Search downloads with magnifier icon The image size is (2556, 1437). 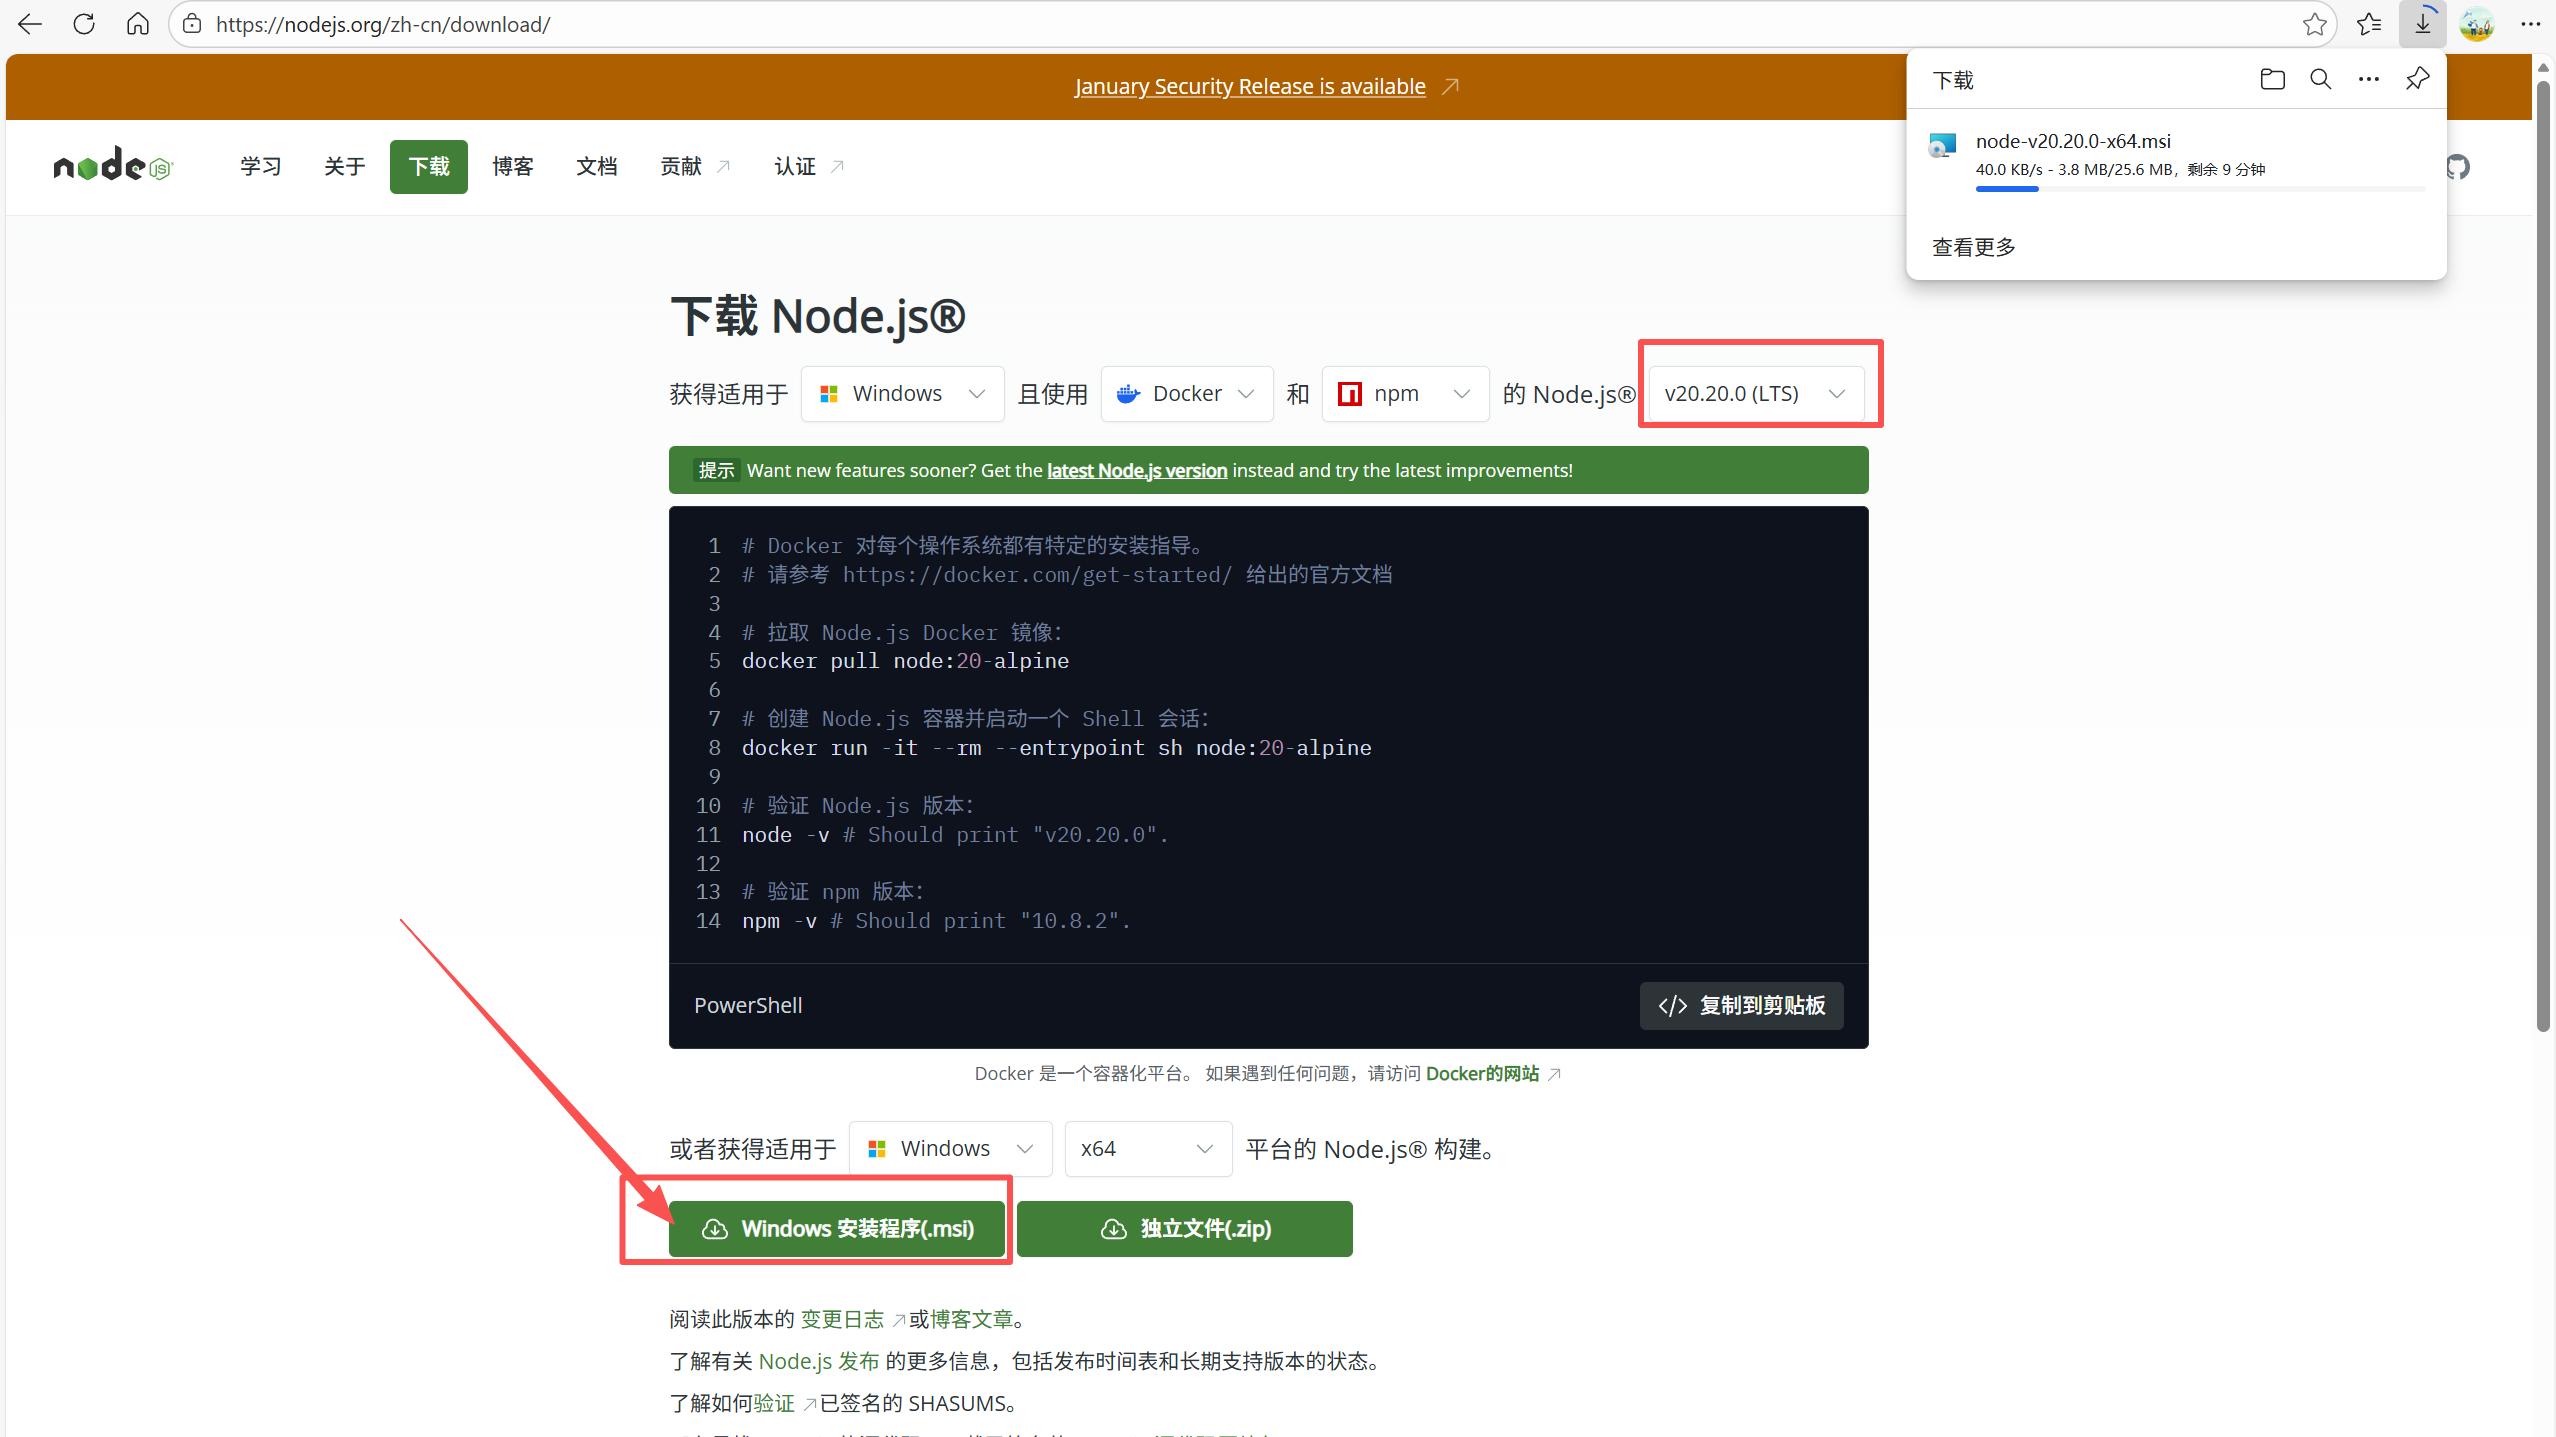point(2320,79)
